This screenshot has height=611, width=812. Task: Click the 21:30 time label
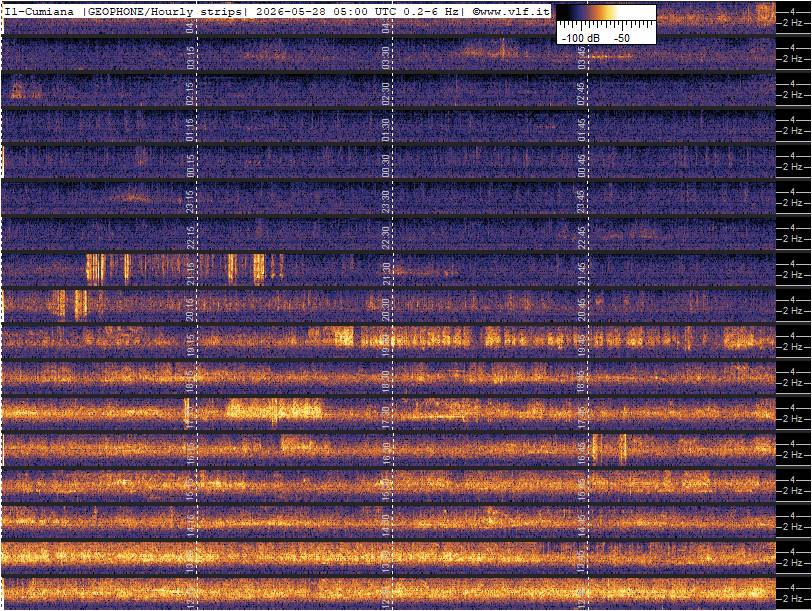point(385,274)
